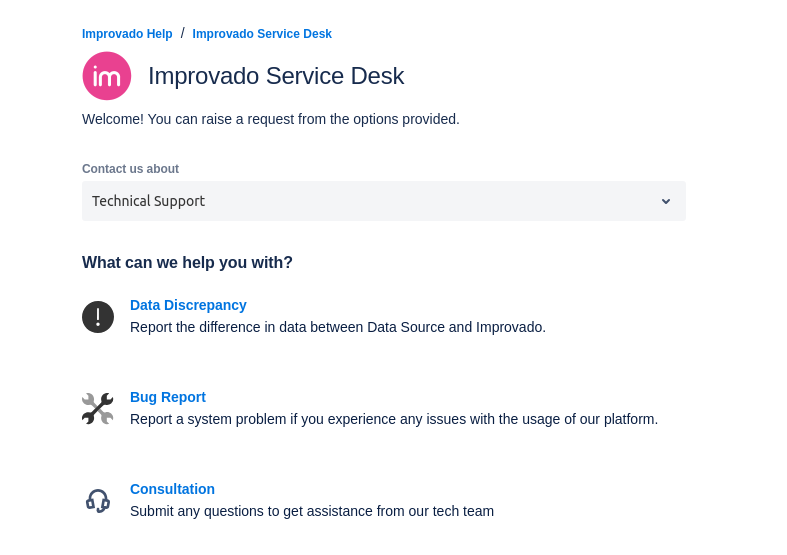Image resolution: width=787 pixels, height=555 pixels.
Task: Click the 'What can we help you with?' heading
Action: pos(187,263)
